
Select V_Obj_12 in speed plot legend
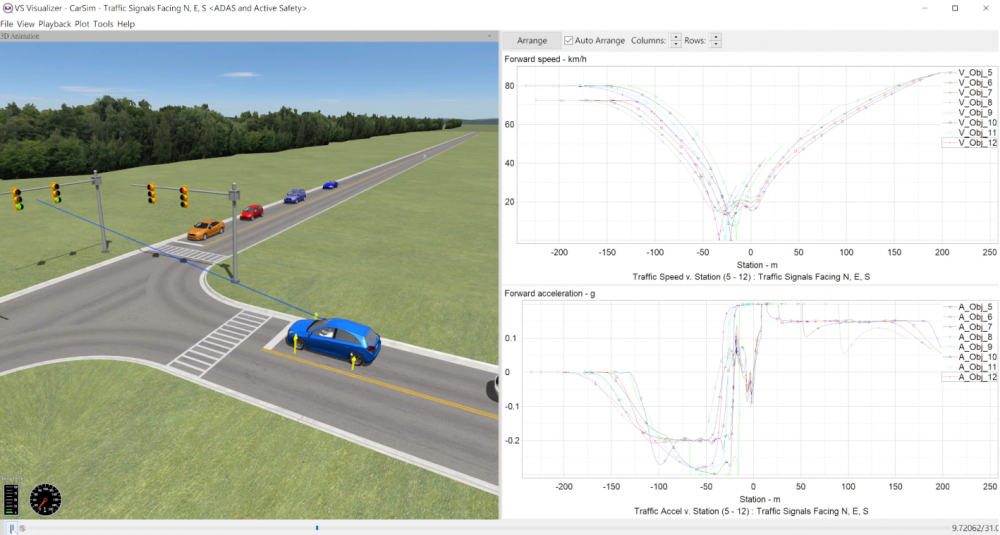[x=976, y=143]
